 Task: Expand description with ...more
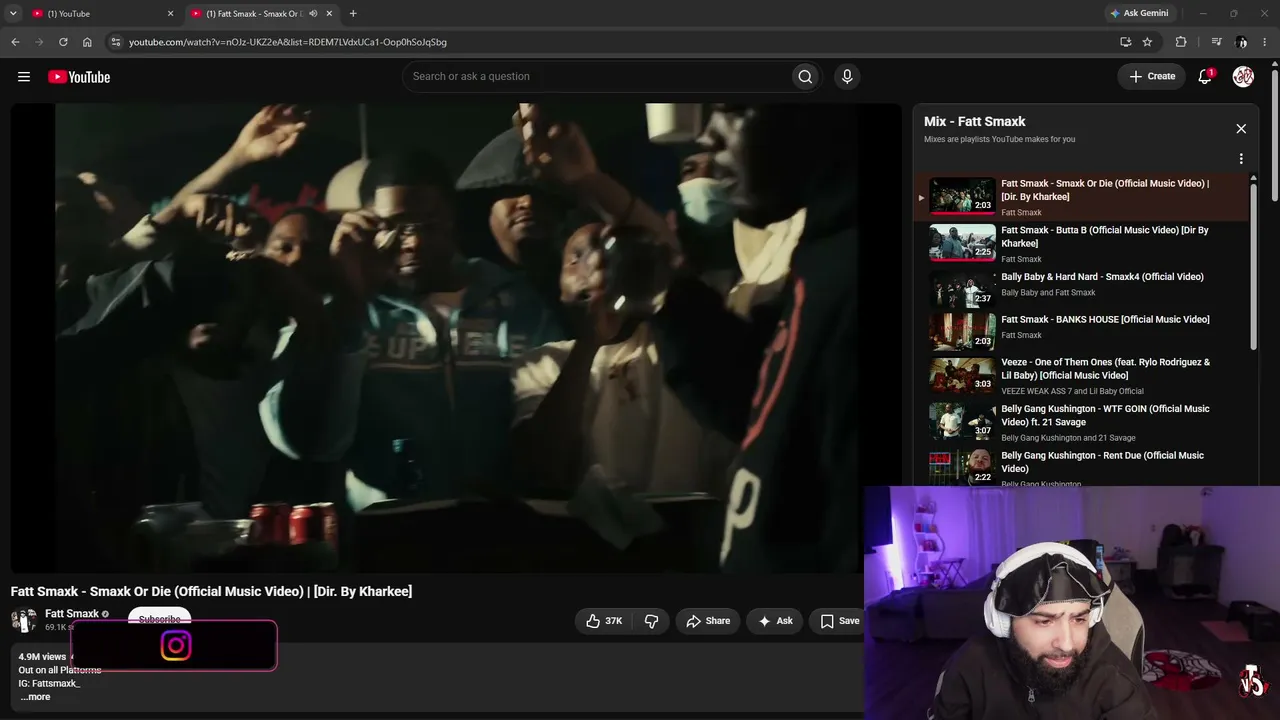(35, 697)
